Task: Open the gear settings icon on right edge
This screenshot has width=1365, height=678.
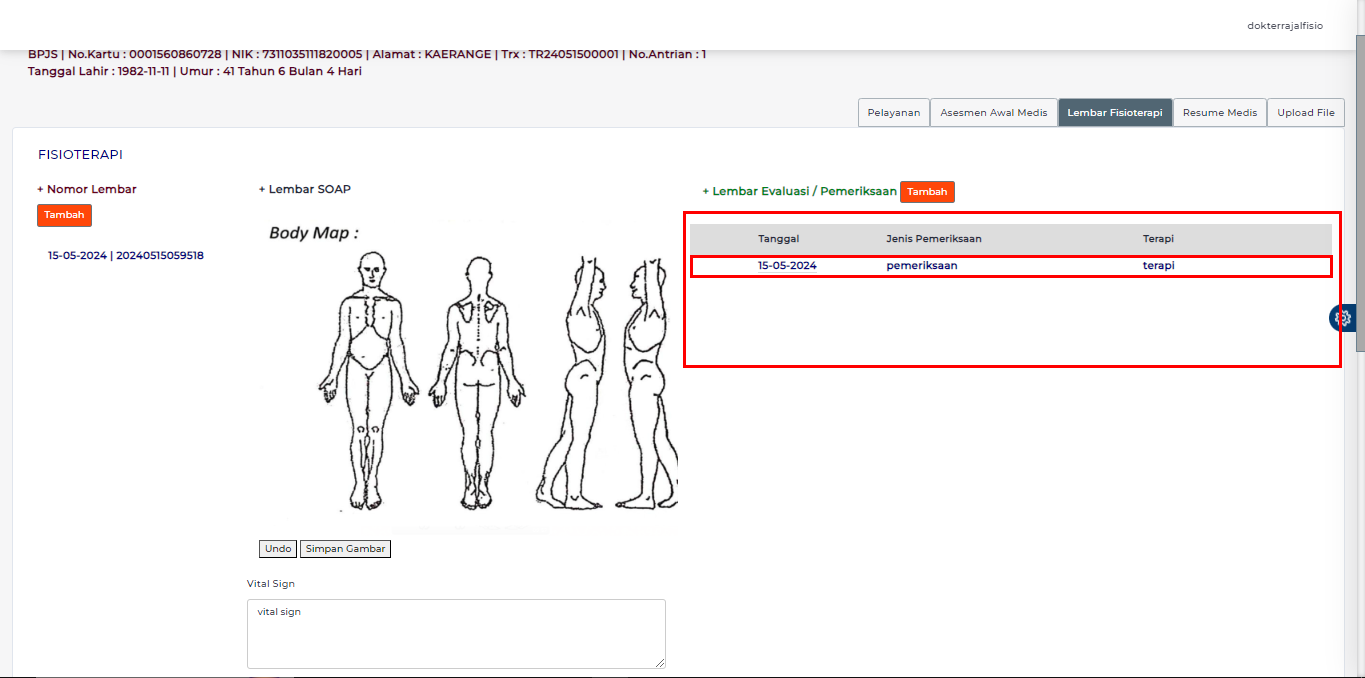Action: [1342, 318]
